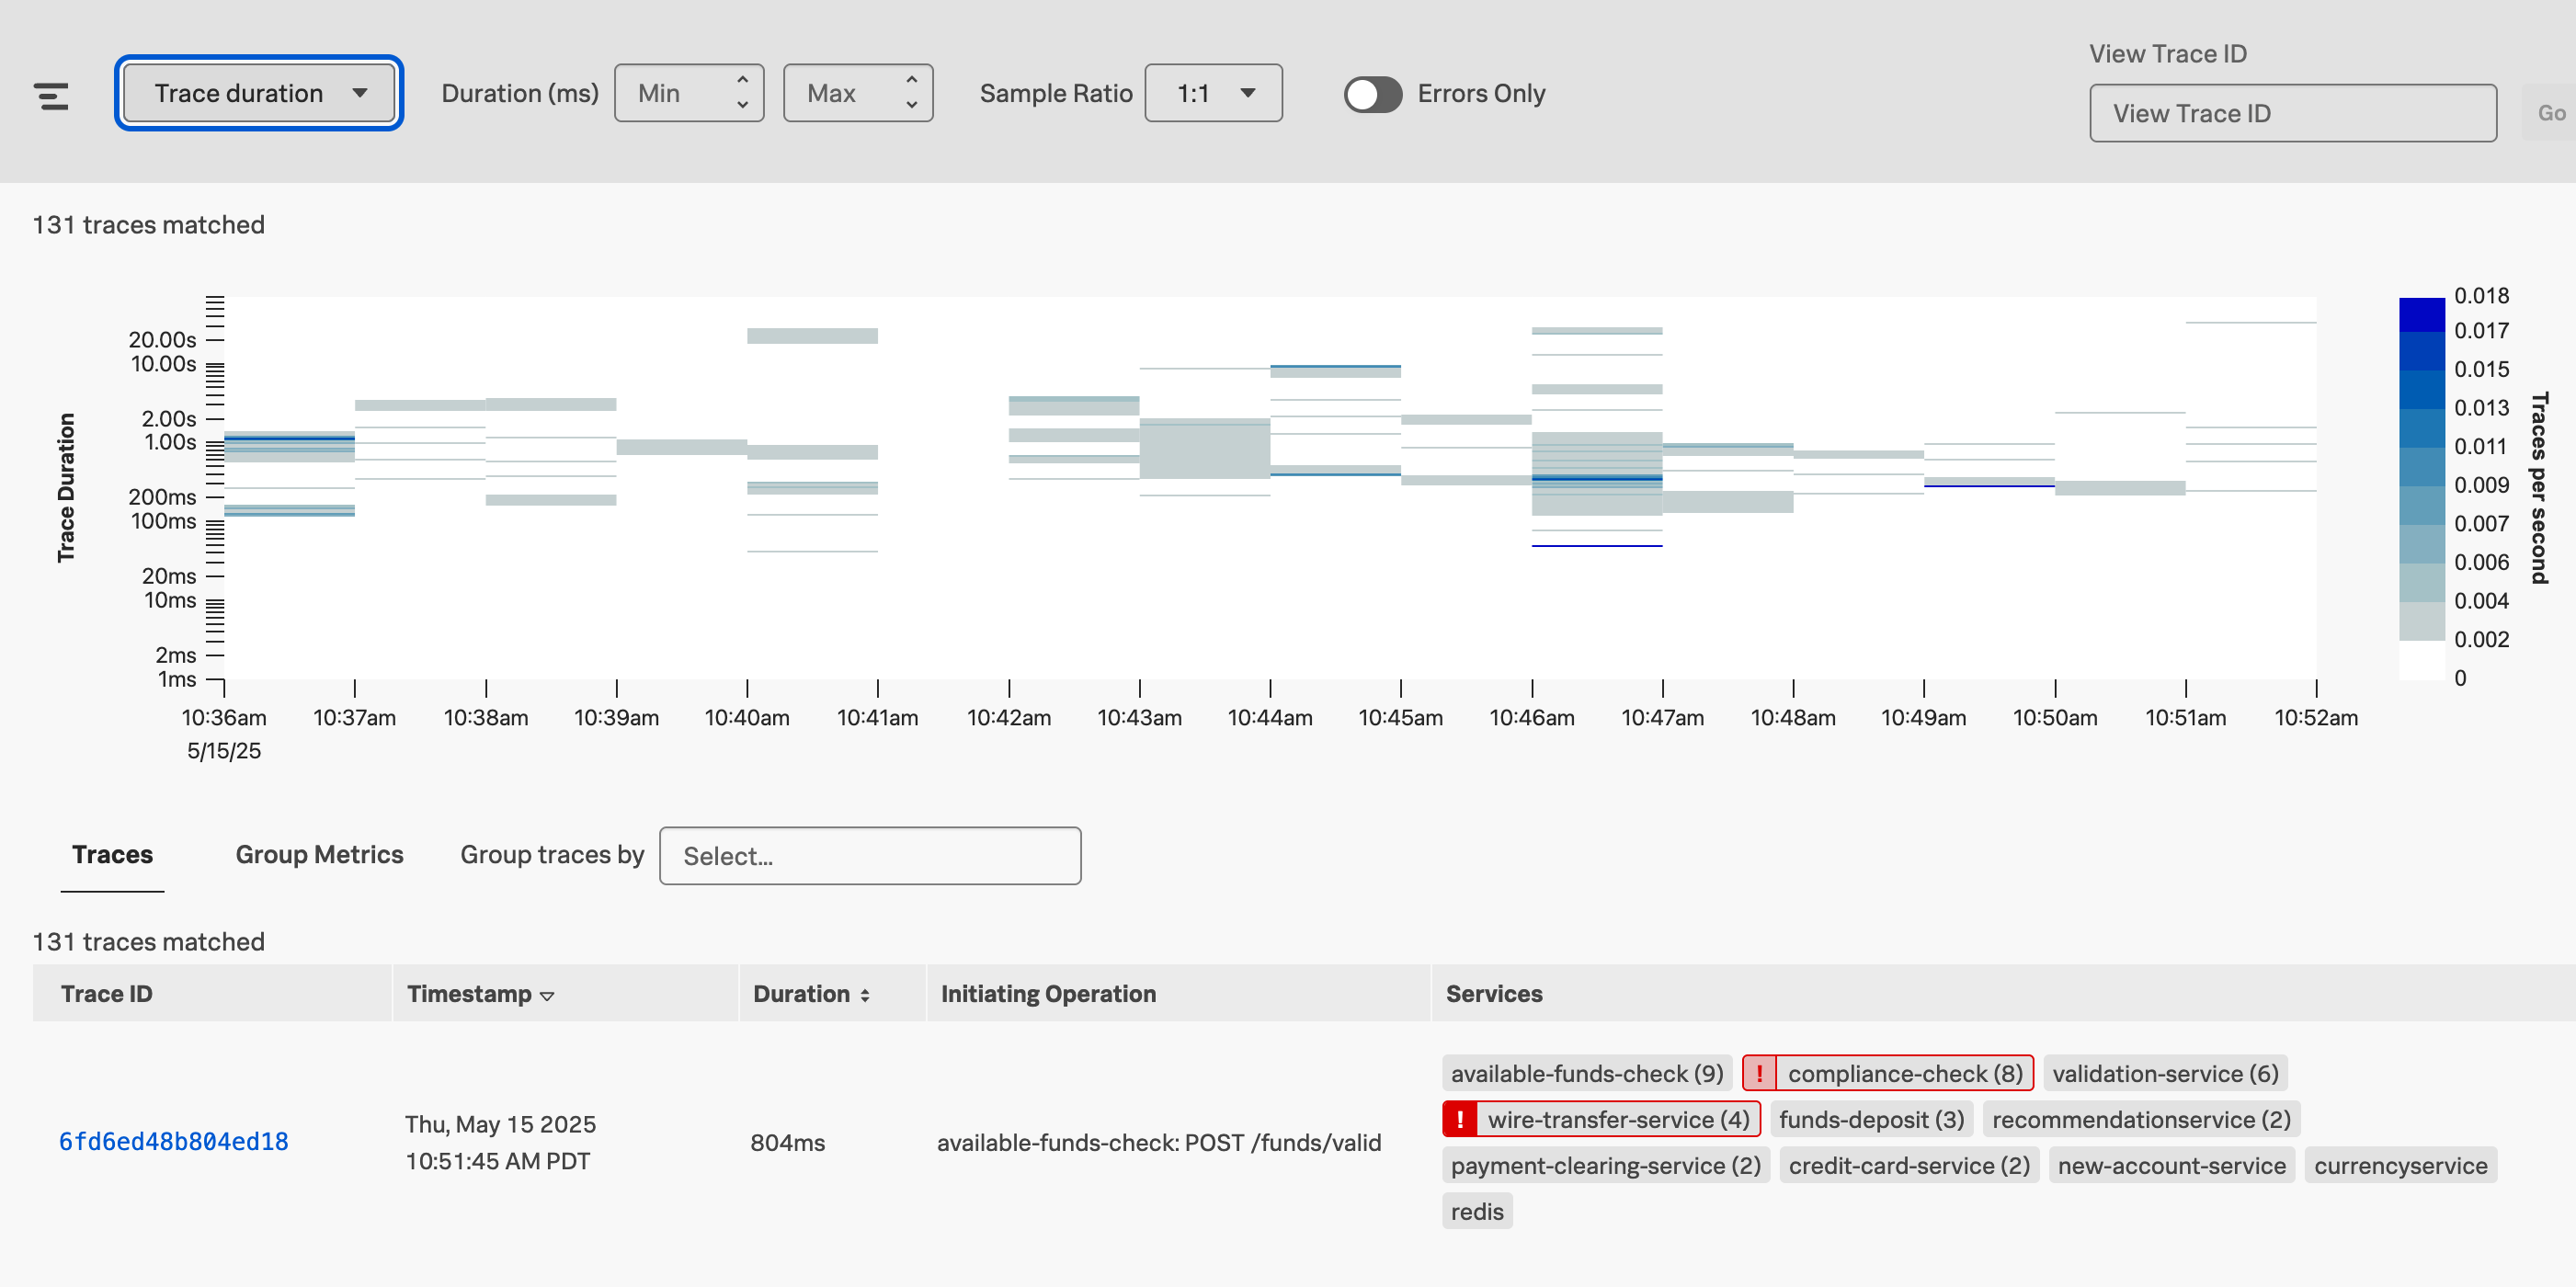Decrement the Max duration with the down stepper
This screenshot has height=1287, width=2576.
point(911,104)
